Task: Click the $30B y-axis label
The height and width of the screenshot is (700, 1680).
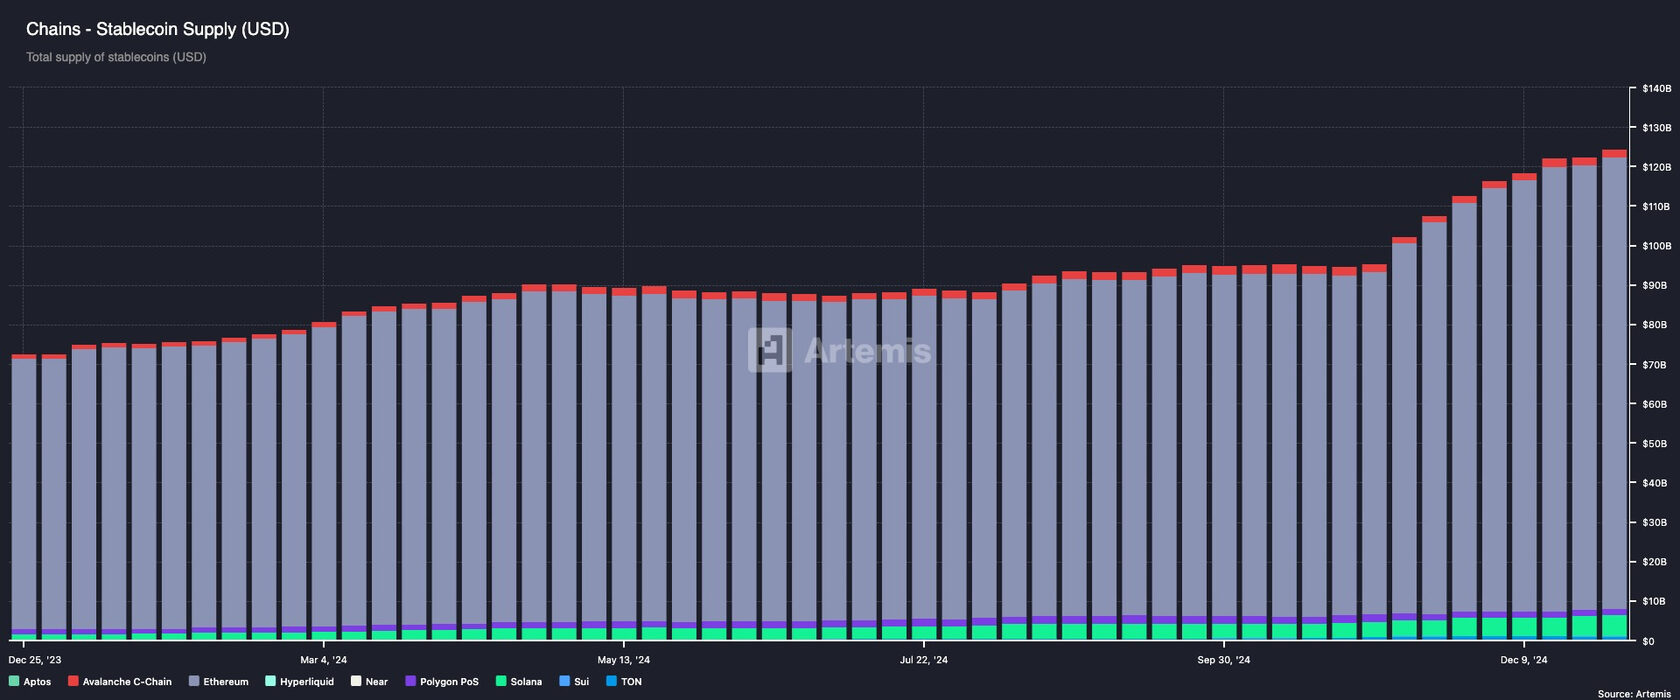Action: (1654, 522)
